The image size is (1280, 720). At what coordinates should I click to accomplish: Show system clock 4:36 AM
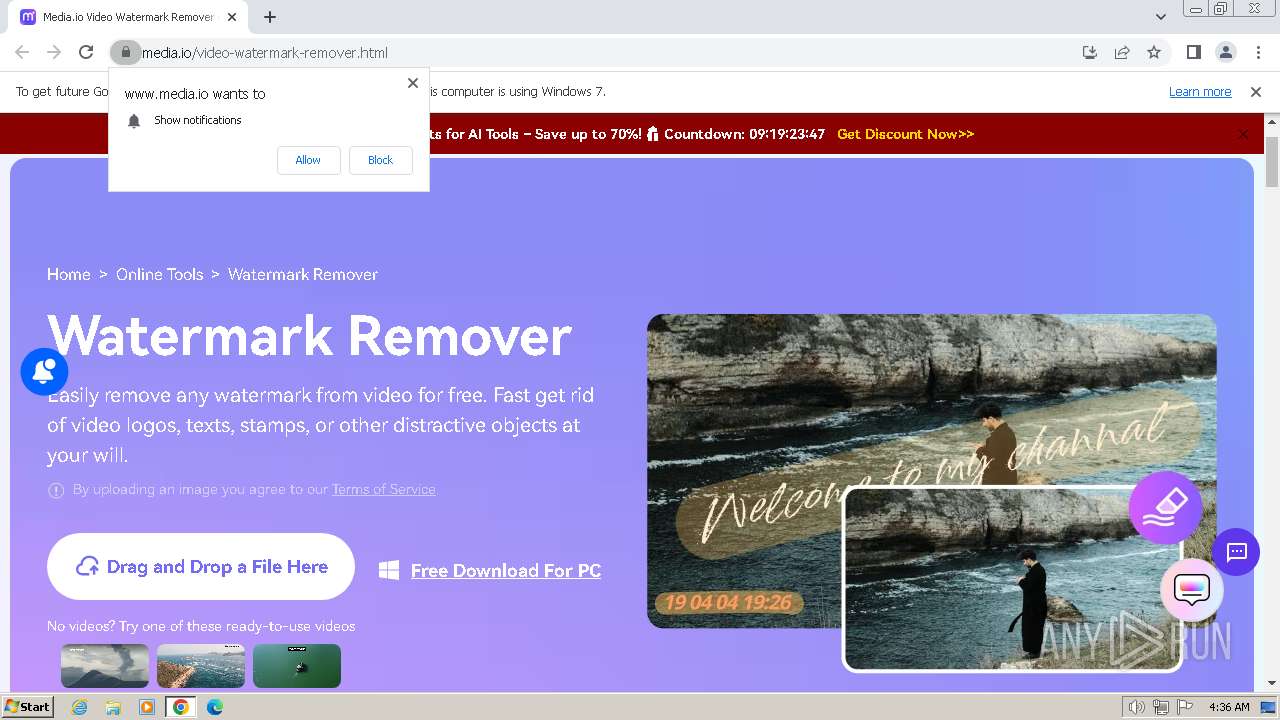(x=1229, y=707)
